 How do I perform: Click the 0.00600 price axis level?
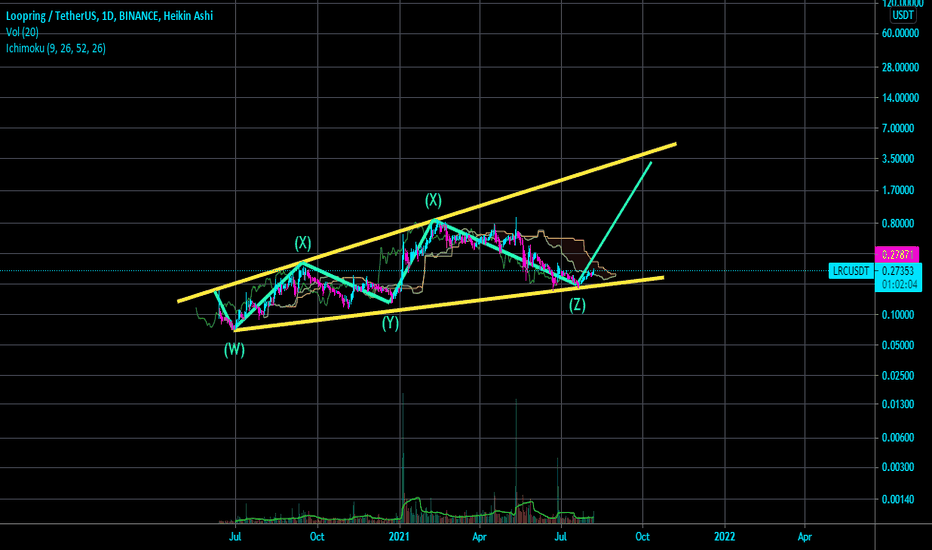[x=900, y=438]
